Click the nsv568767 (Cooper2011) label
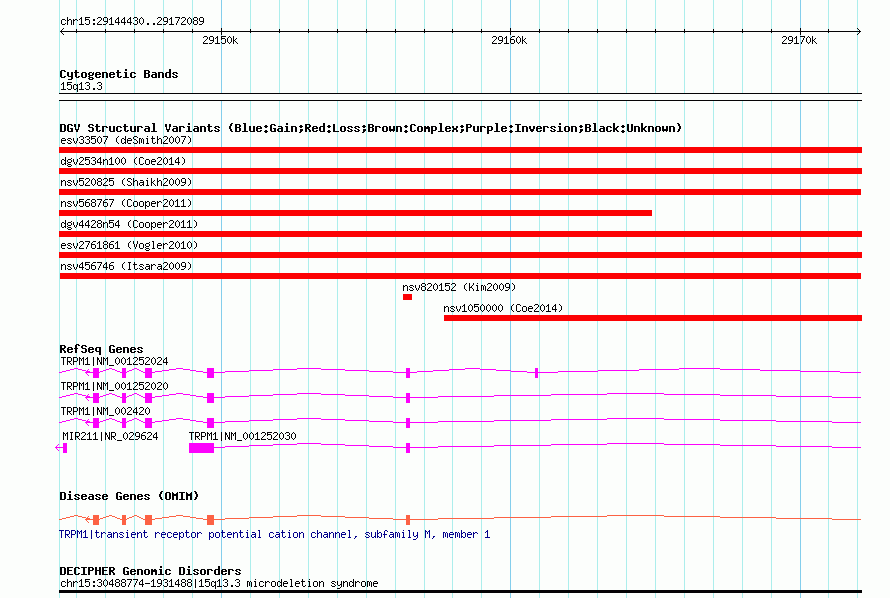890x598 pixels. (126, 203)
